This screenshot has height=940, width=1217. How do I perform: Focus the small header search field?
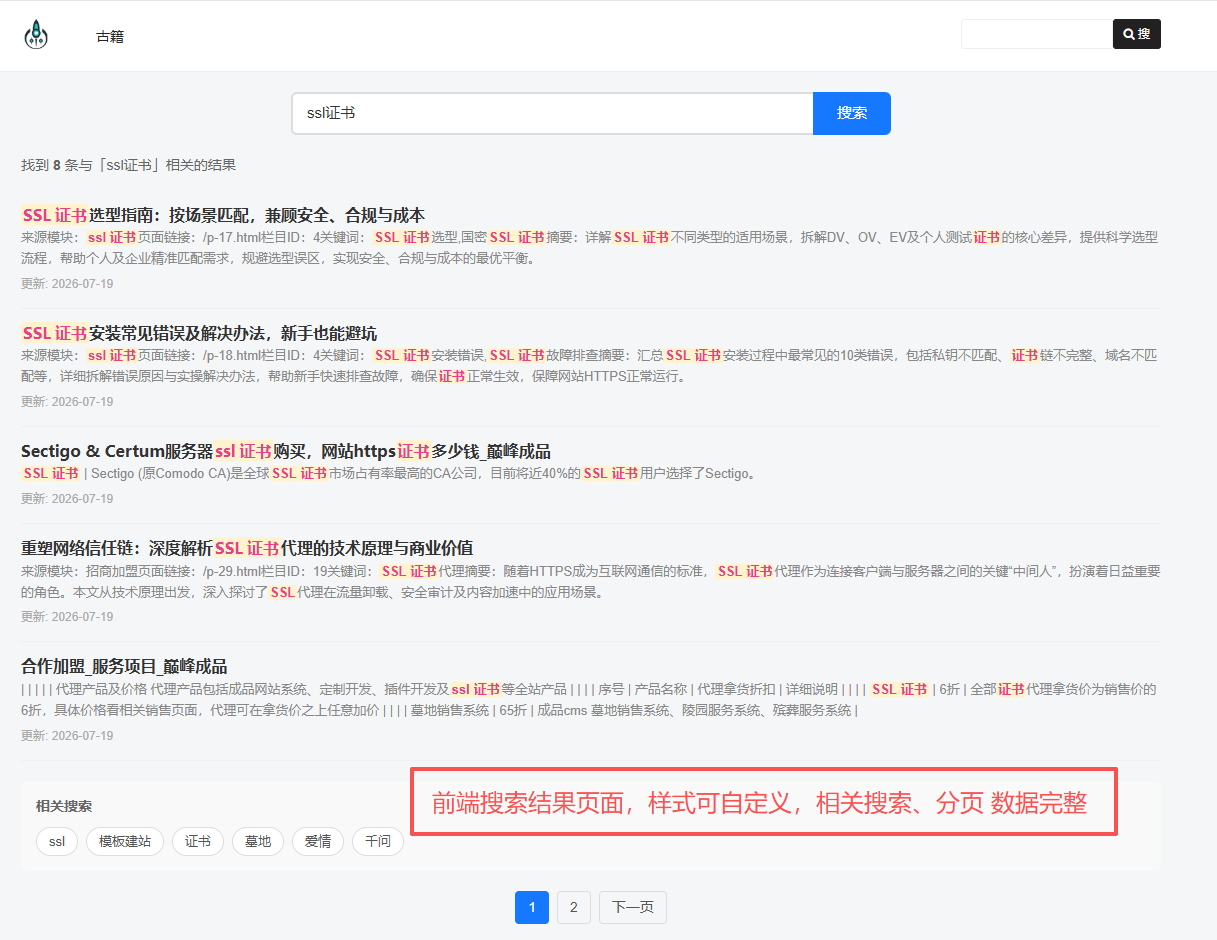1037,34
